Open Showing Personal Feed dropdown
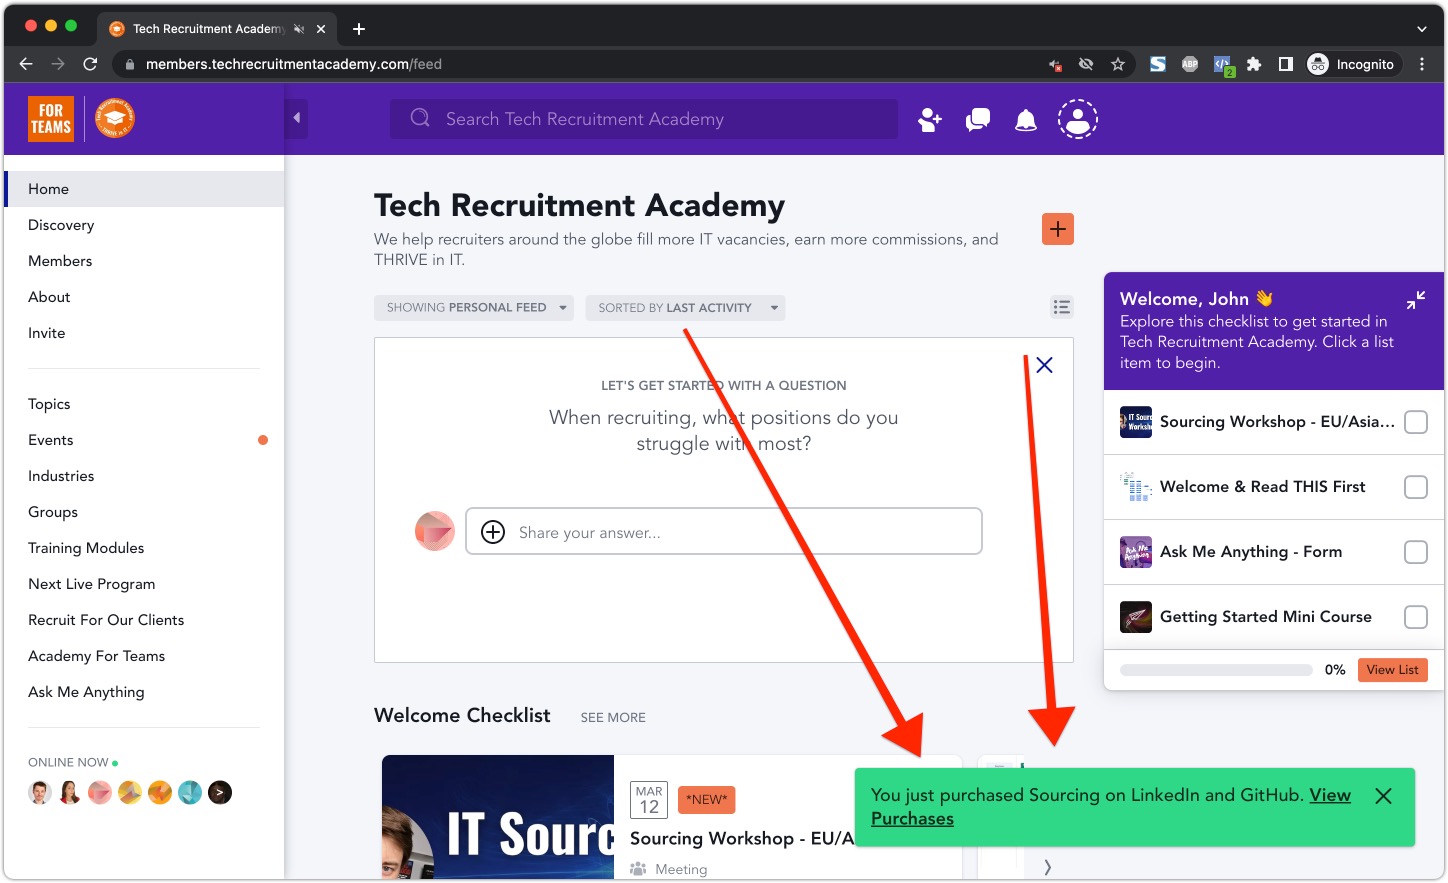This screenshot has width=1448, height=883. tap(473, 308)
